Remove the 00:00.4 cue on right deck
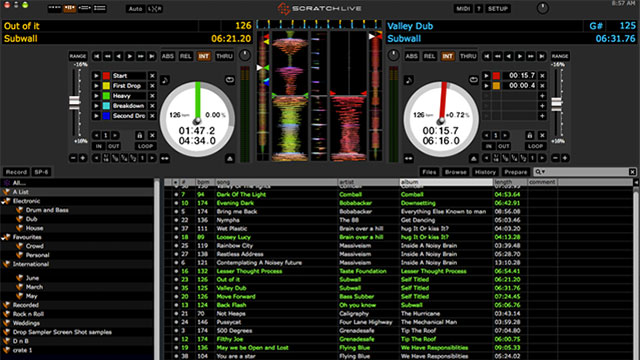 [x=542, y=86]
